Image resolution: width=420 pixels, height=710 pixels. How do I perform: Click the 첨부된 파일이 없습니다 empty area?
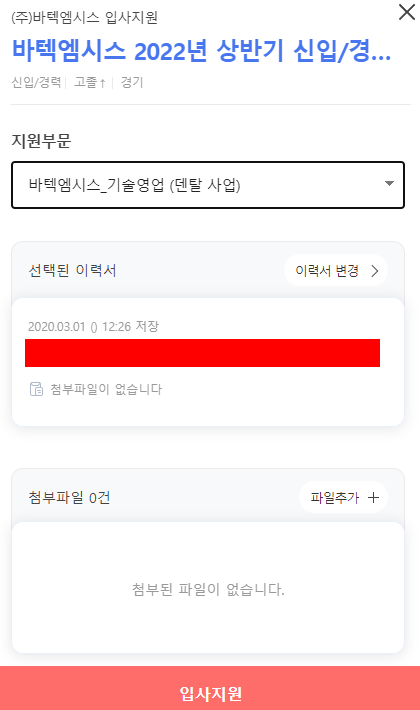pos(208,590)
